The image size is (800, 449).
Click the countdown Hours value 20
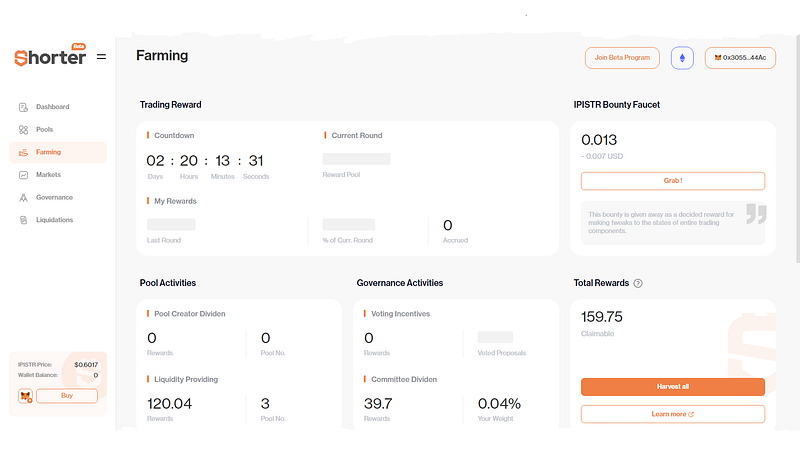pyautogui.click(x=189, y=161)
